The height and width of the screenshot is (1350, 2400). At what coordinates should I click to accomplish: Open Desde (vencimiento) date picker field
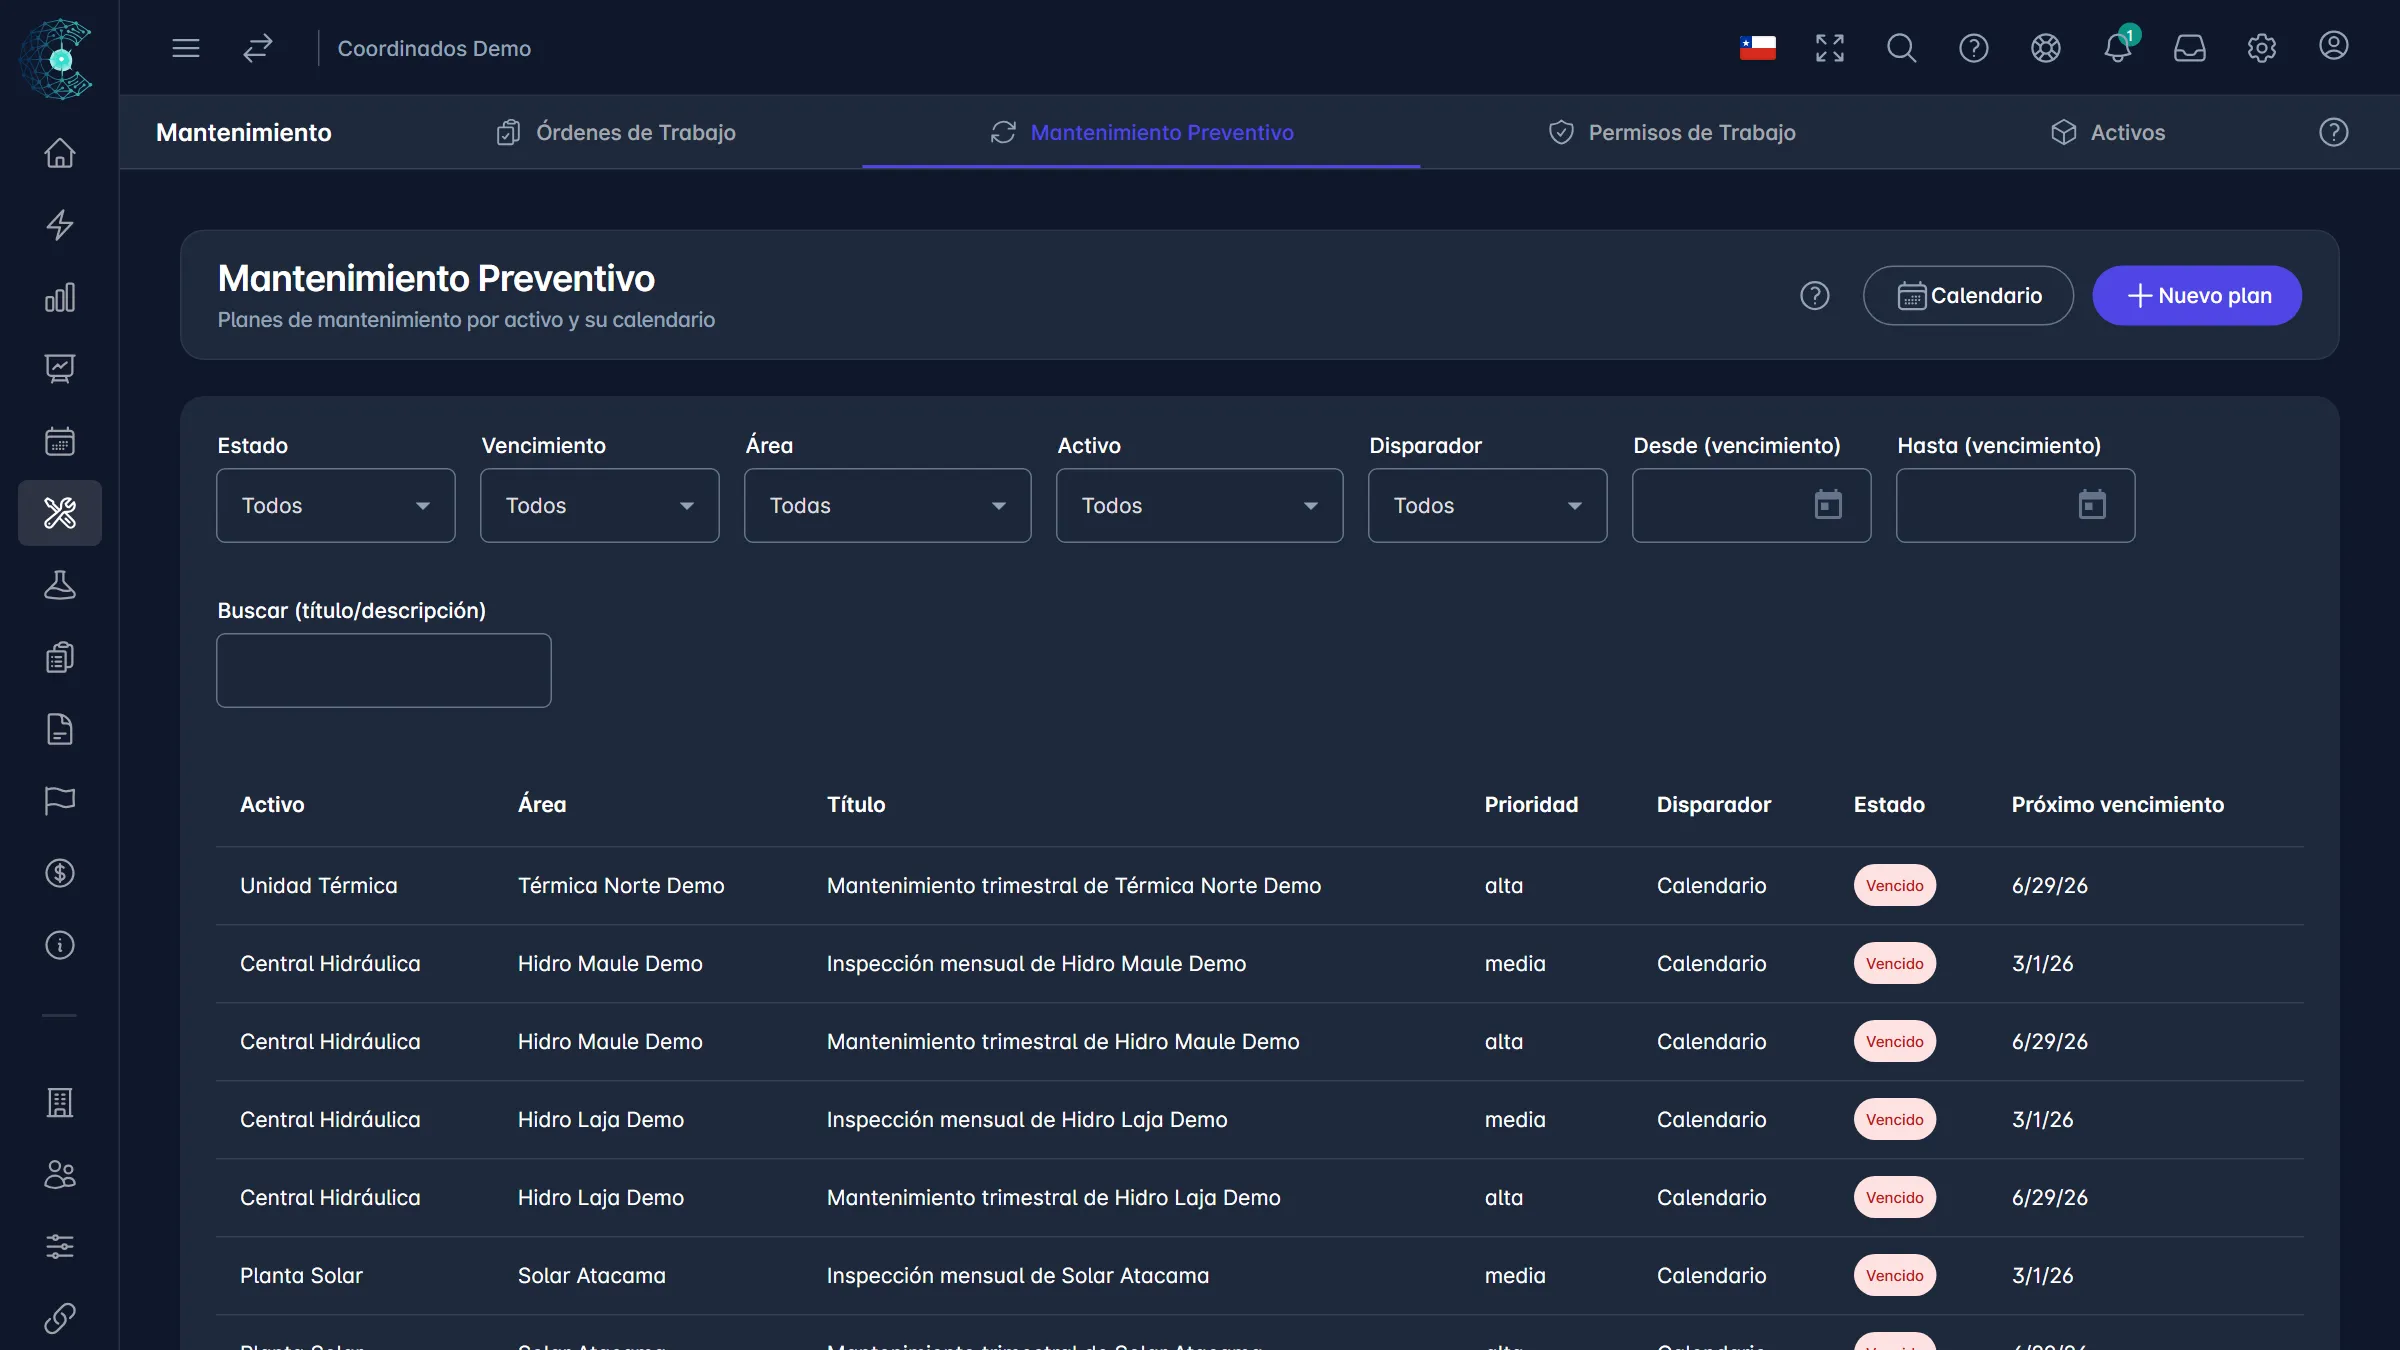(1752, 506)
